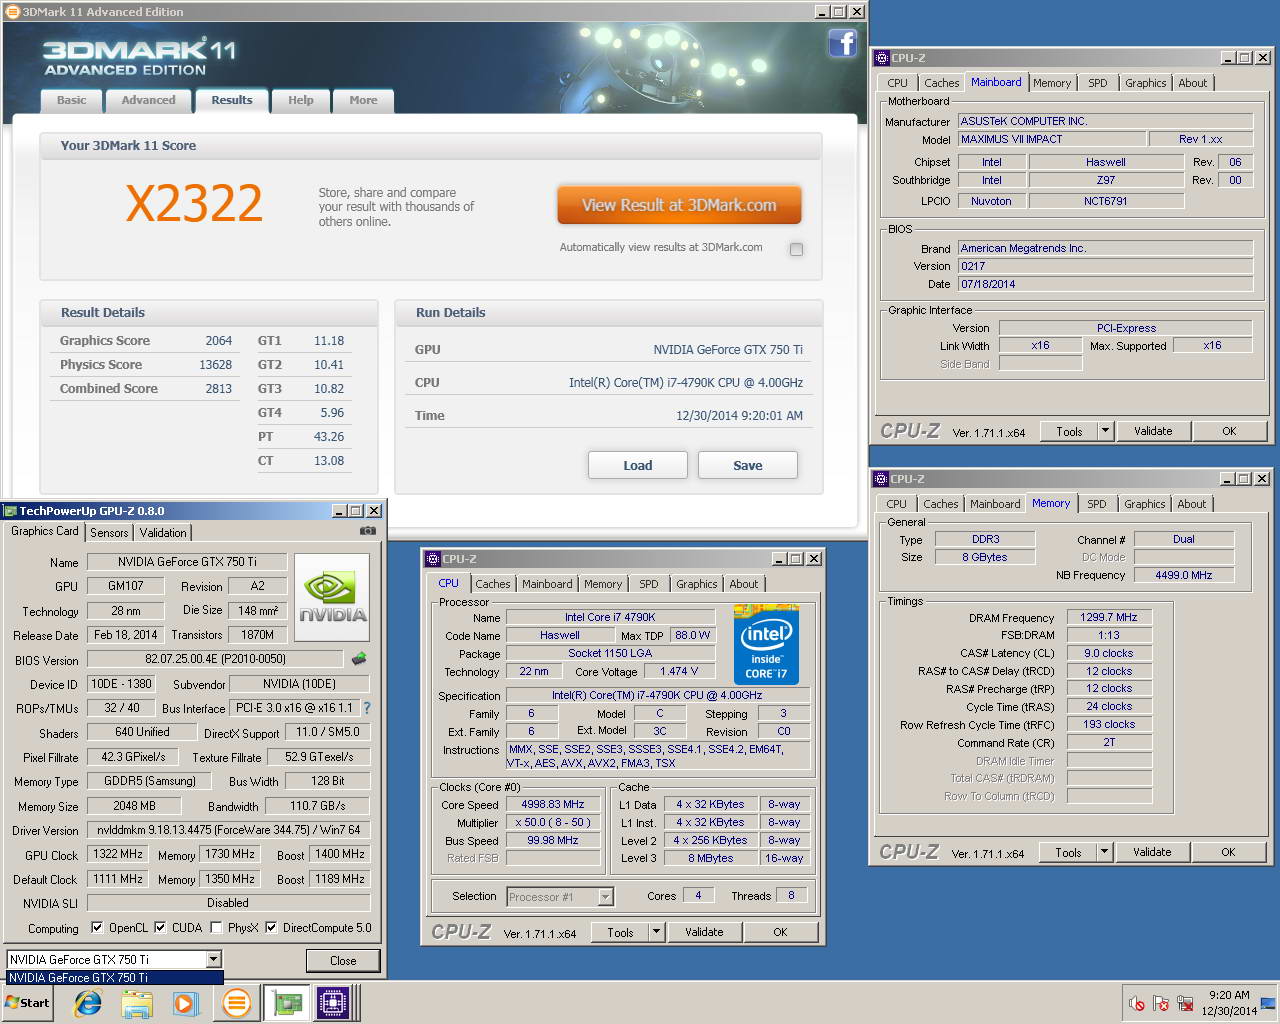This screenshot has width=1280, height=1024.
Task: Click the X2322 score text
Action: tap(194, 203)
